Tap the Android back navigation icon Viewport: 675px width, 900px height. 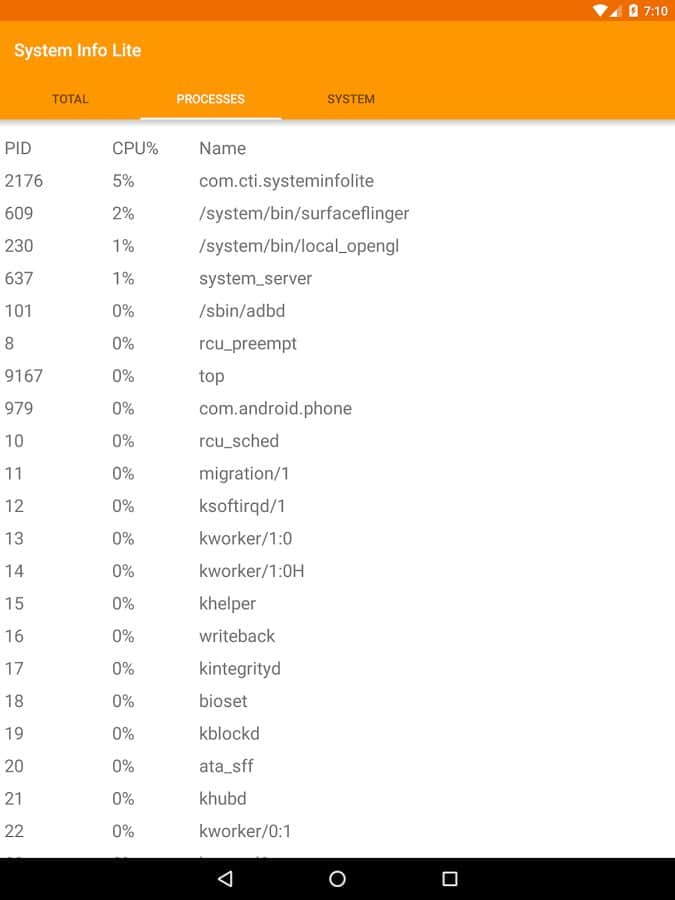tap(225, 879)
